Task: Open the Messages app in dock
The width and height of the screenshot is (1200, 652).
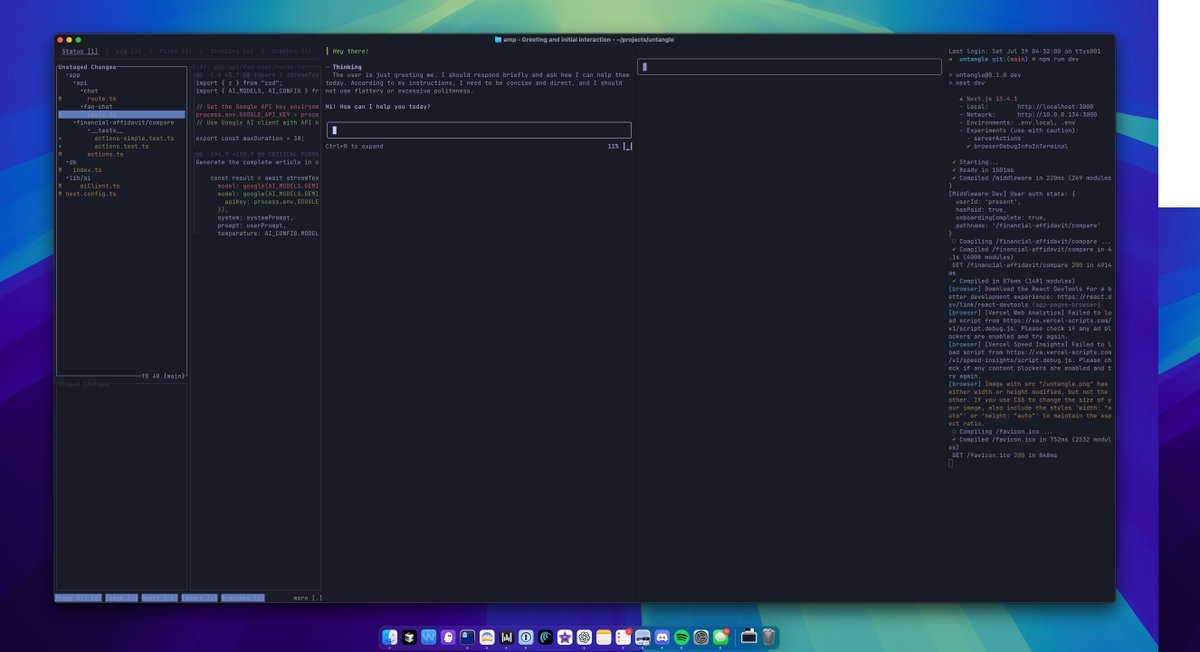Action: tap(720, 637)
